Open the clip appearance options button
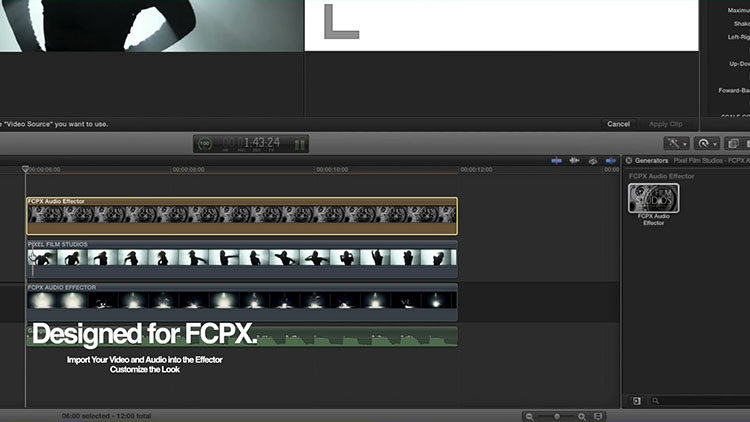 598,416
